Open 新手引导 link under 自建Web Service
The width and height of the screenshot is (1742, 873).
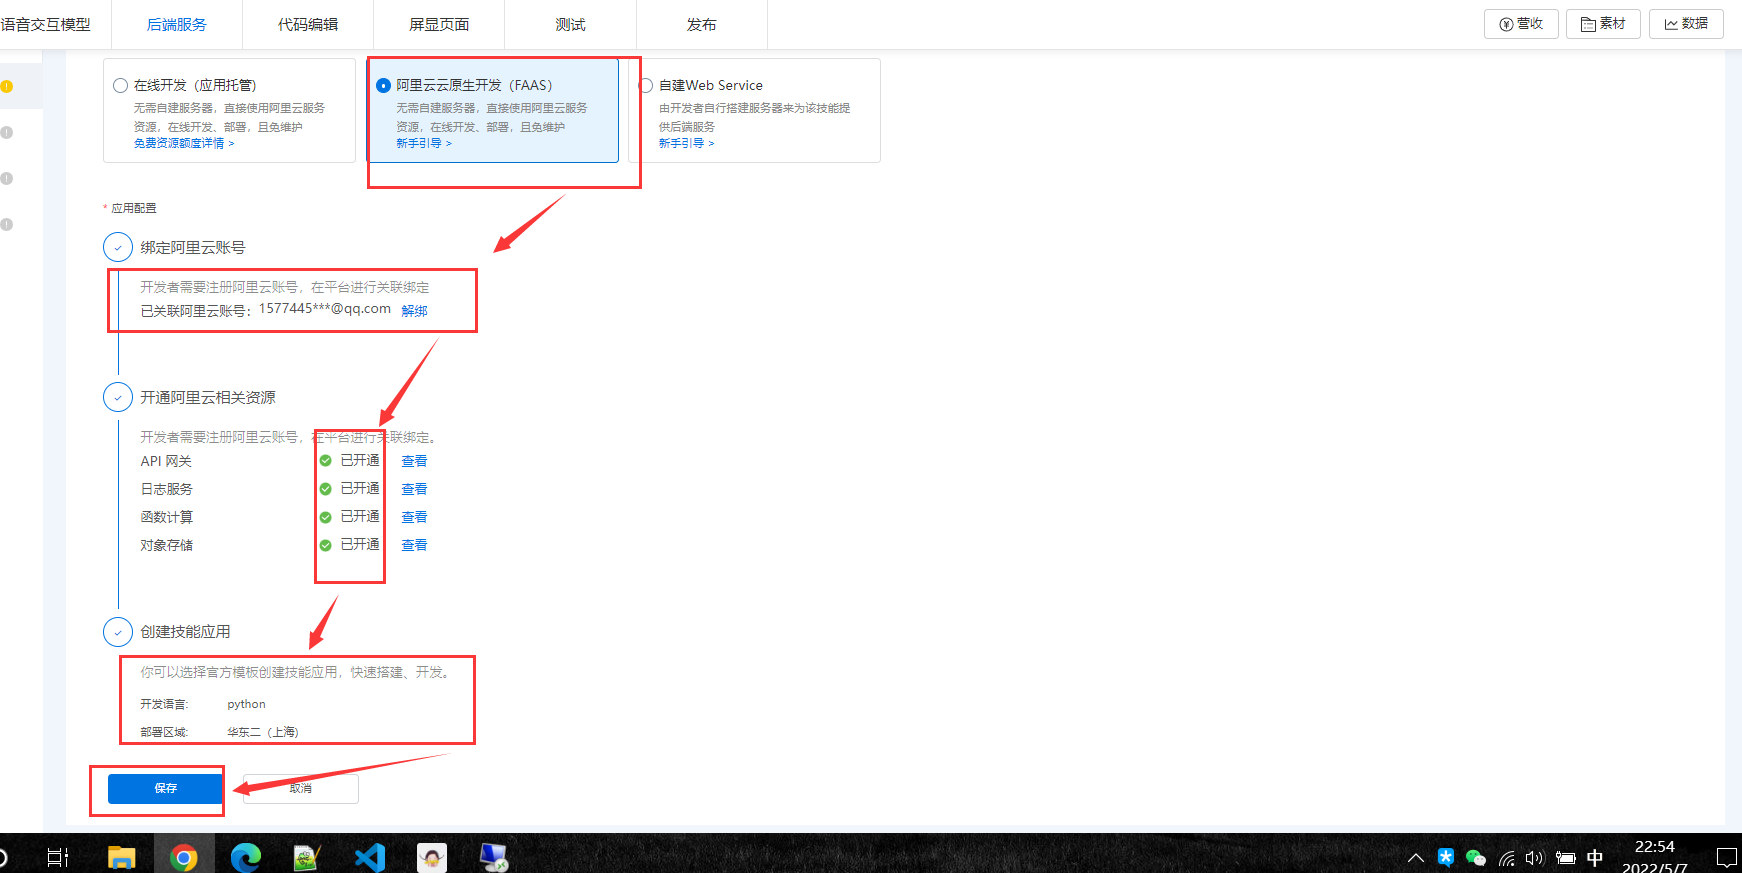686,144
